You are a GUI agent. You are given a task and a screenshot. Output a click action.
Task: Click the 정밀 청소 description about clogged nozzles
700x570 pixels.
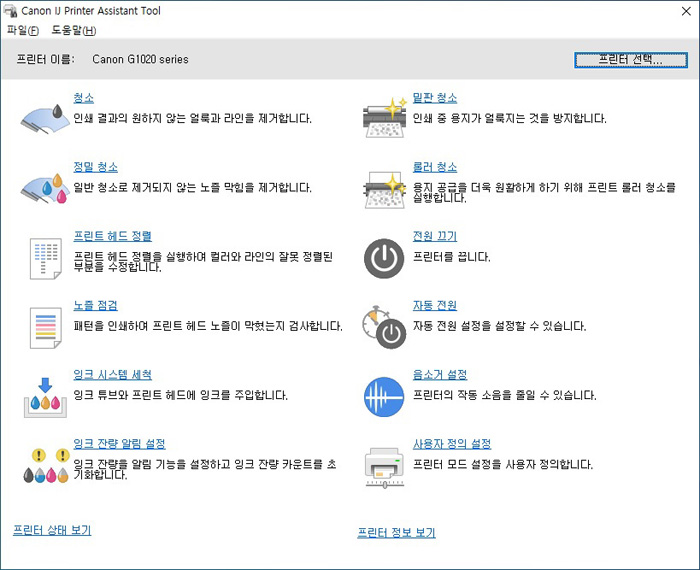(x=192, y=187)
